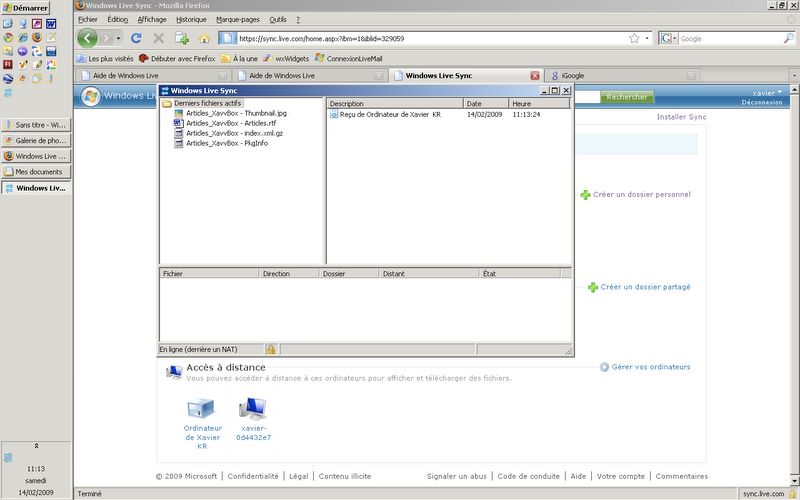Select Articles_XavvBox - PkgInfo file
This screenshot has width=800, height=500.
pyautogui.click(x=221, y=143)
